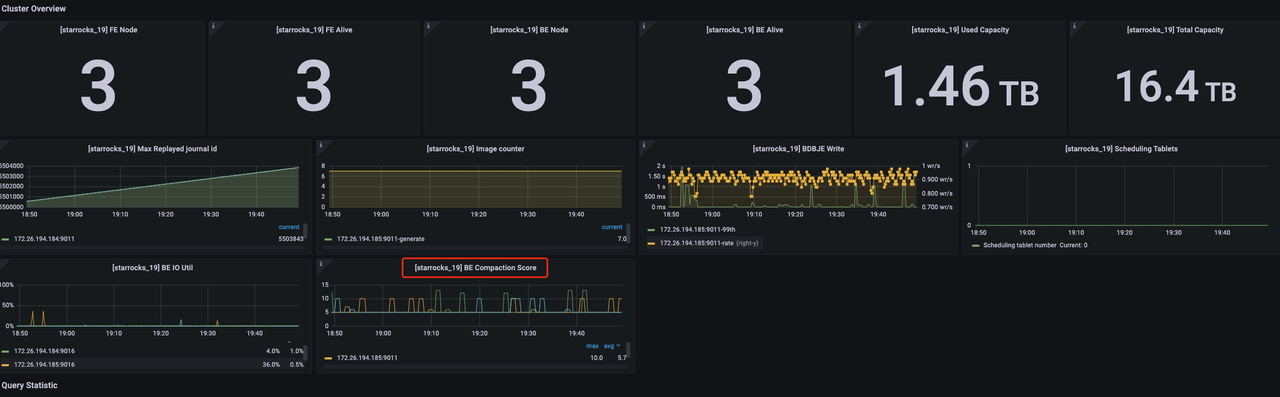Click the yellow swatch for 172.26.194.185:9016
Viewport: 1280px width, 397px height.
click(x=5, y=364)
